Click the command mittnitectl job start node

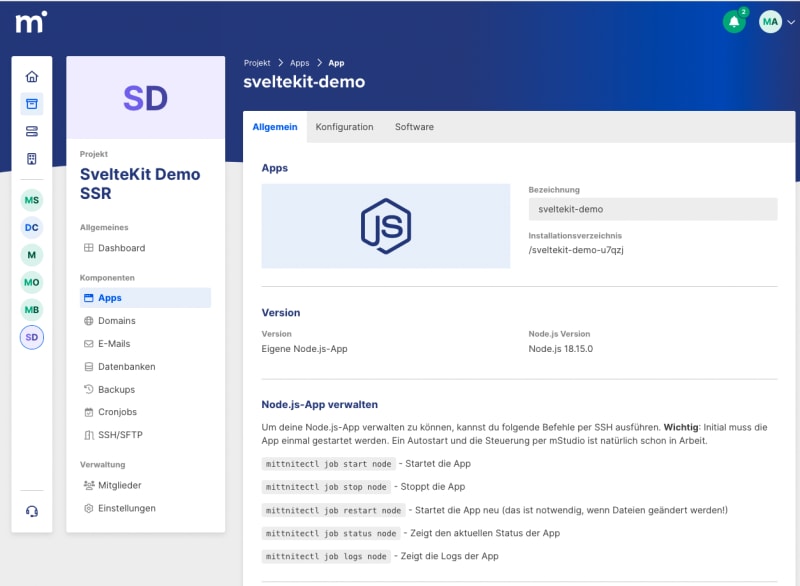click(x=329, y=464)
